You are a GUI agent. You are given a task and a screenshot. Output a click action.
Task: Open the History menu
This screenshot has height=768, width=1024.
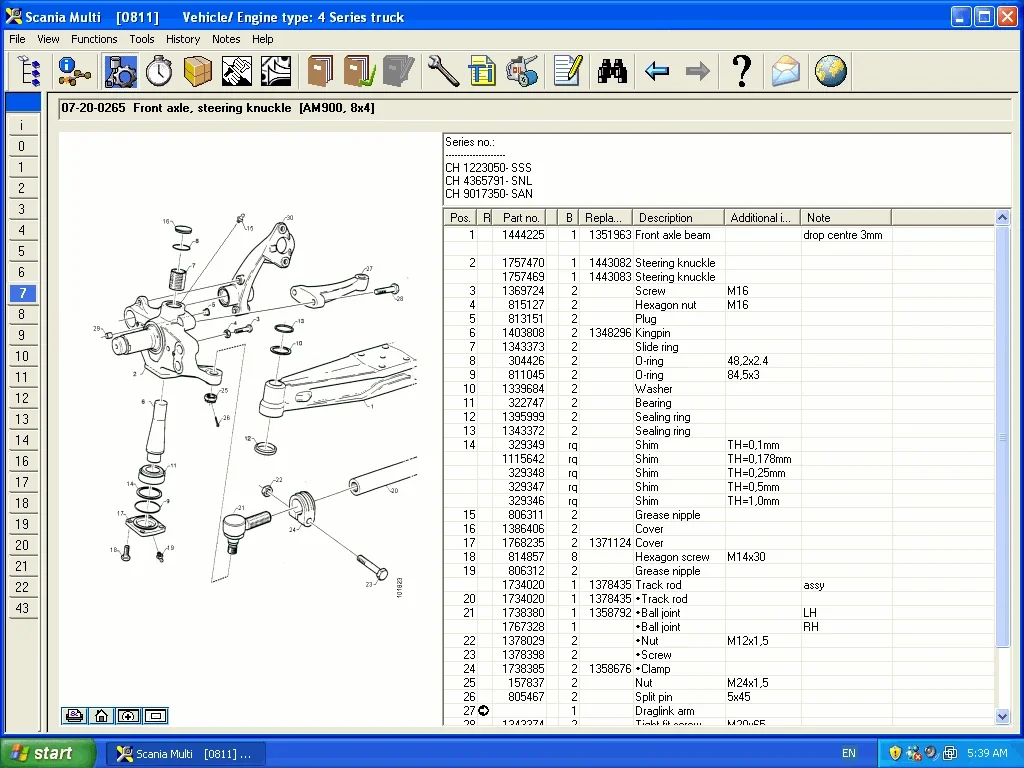(x=183, y=39)
